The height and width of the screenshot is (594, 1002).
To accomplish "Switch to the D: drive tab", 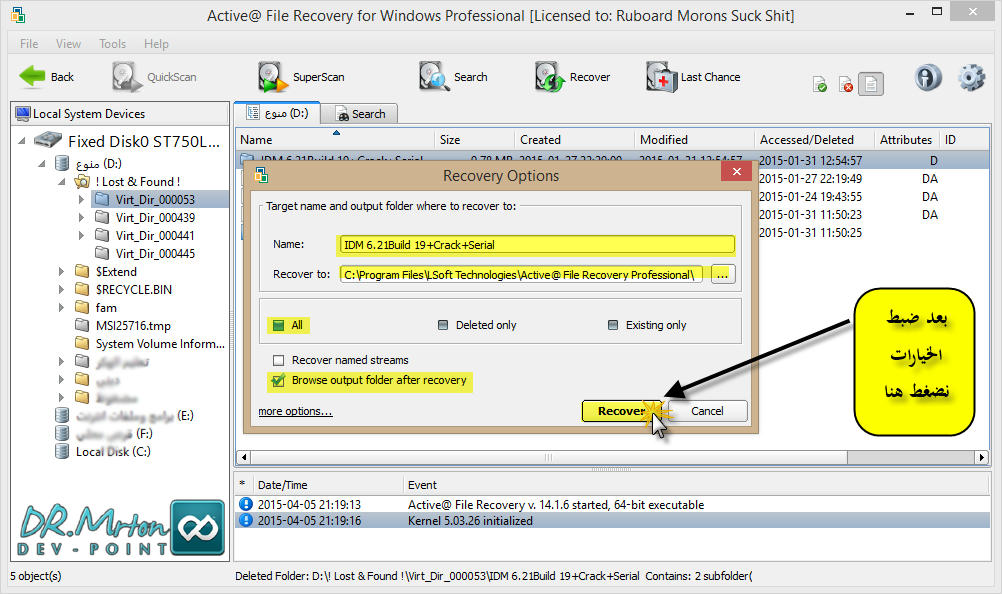I will click(x=277, y=113).
